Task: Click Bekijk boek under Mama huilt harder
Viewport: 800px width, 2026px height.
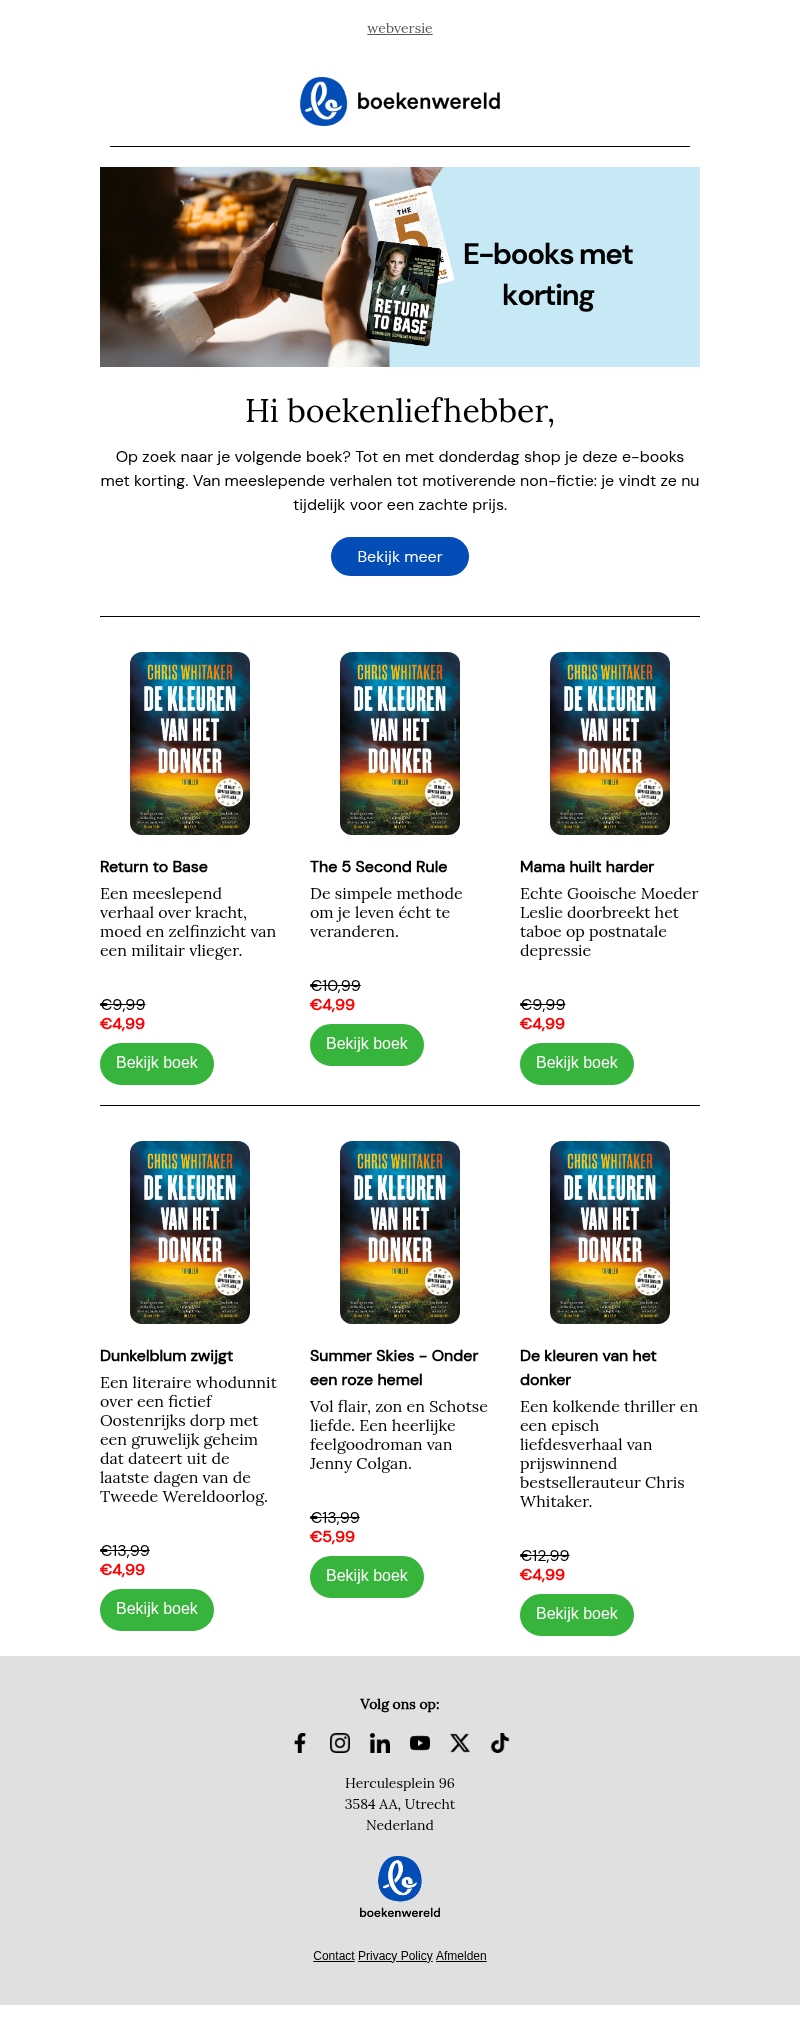Action: 577,1063
